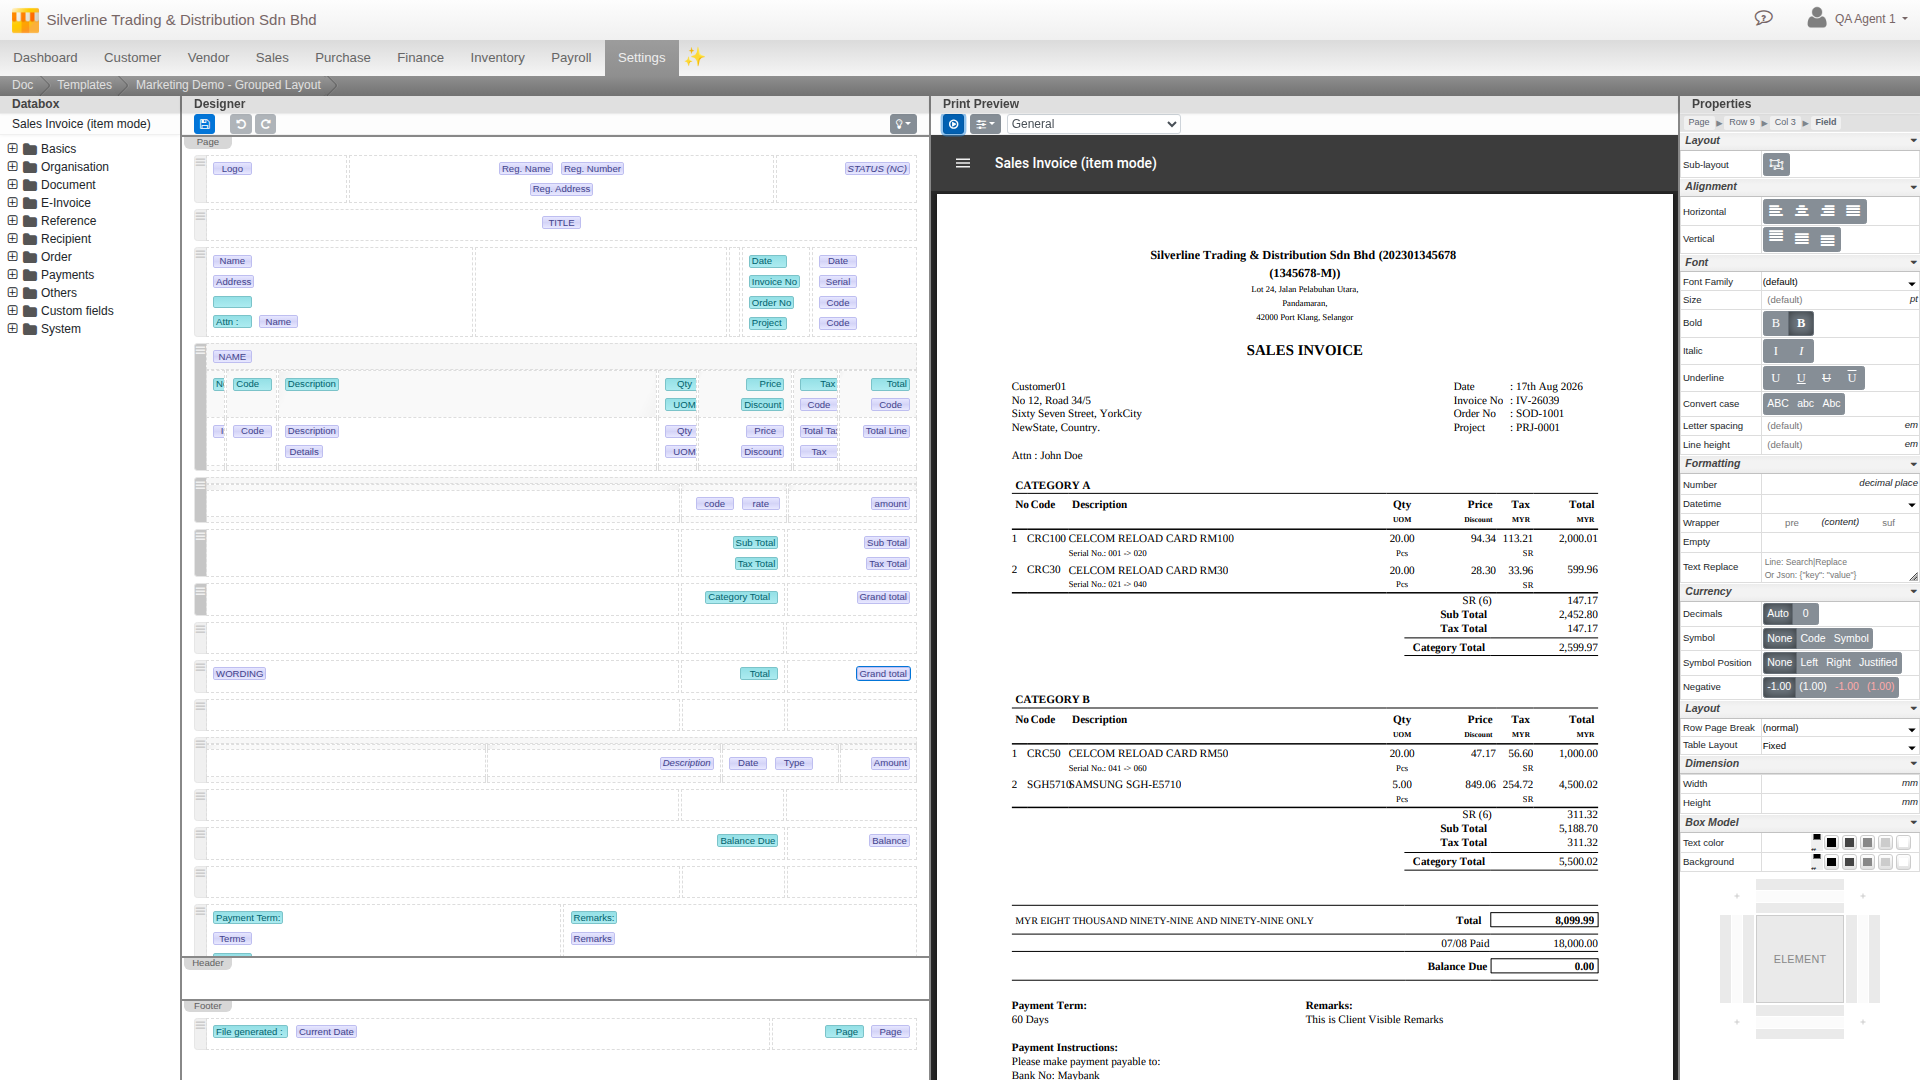Justify text horizontally
This screenshot has width=1920, height=1080.
(1853, 211)
